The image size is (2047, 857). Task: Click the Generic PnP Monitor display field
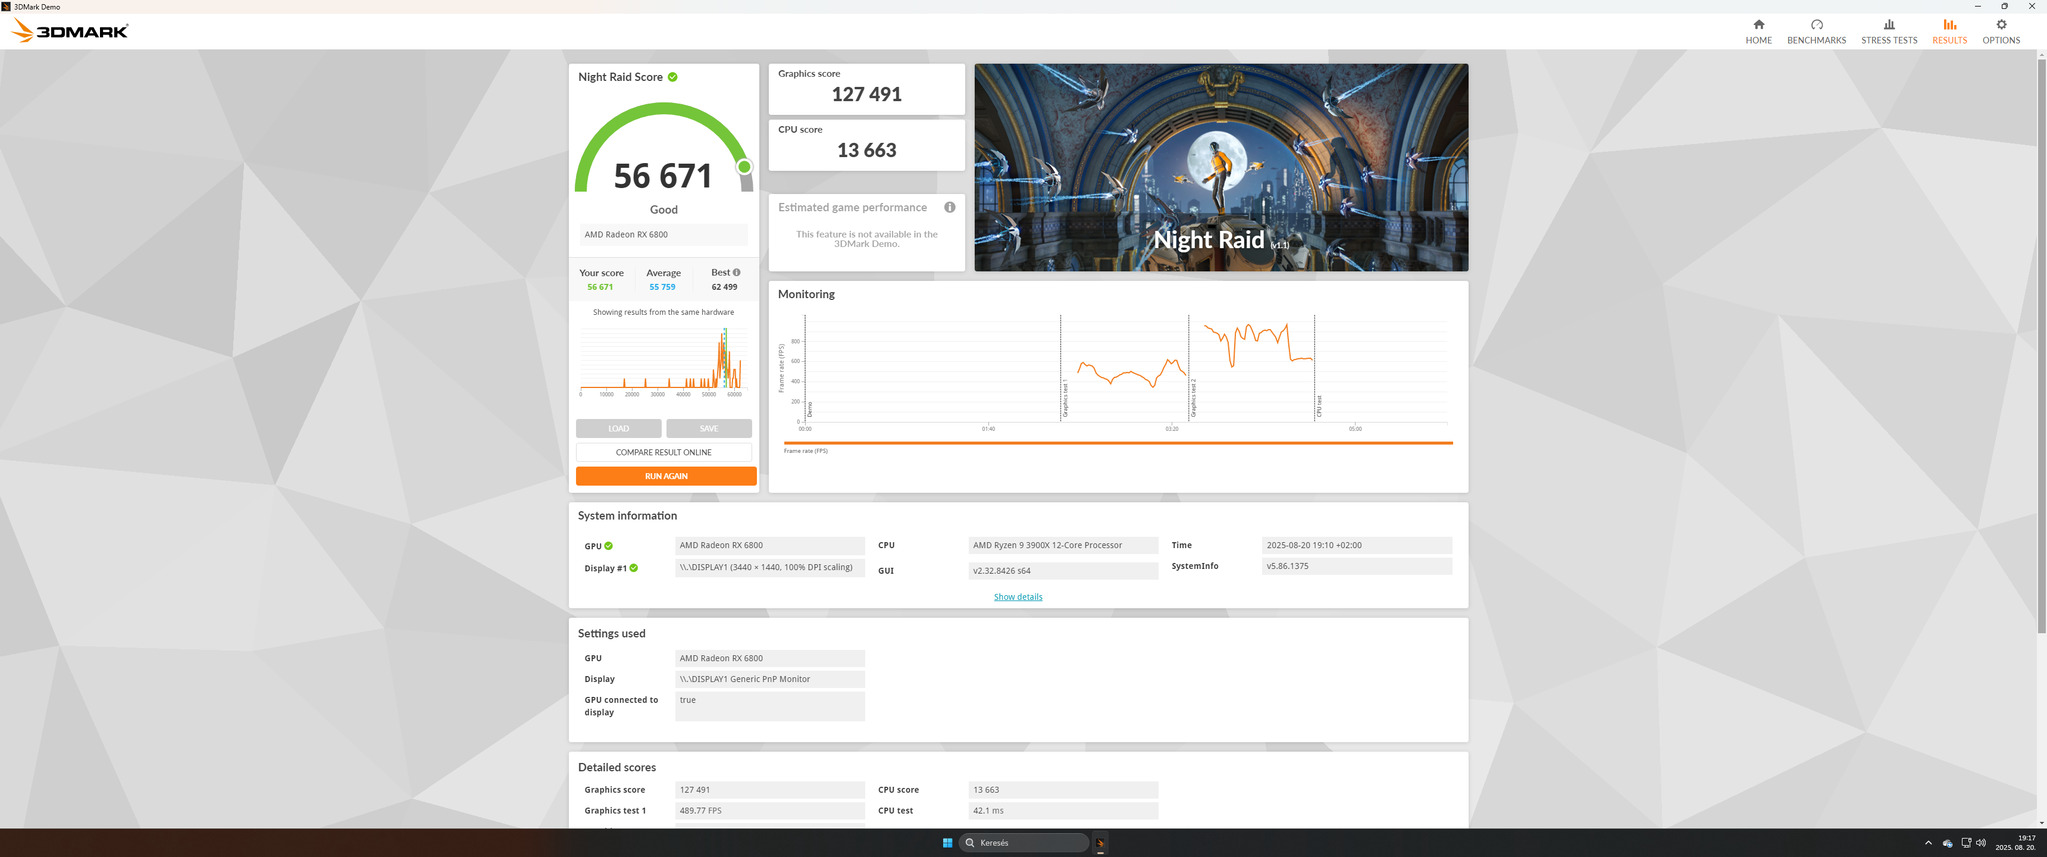click(770, 679)
